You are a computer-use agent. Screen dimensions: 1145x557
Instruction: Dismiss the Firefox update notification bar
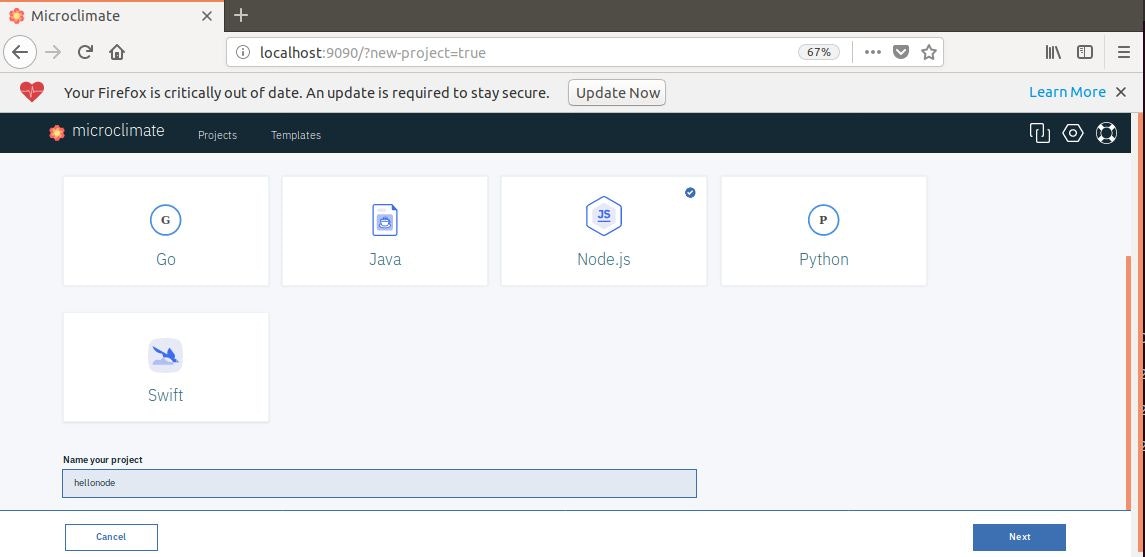pyautogui.click(x=1121, y=92)
